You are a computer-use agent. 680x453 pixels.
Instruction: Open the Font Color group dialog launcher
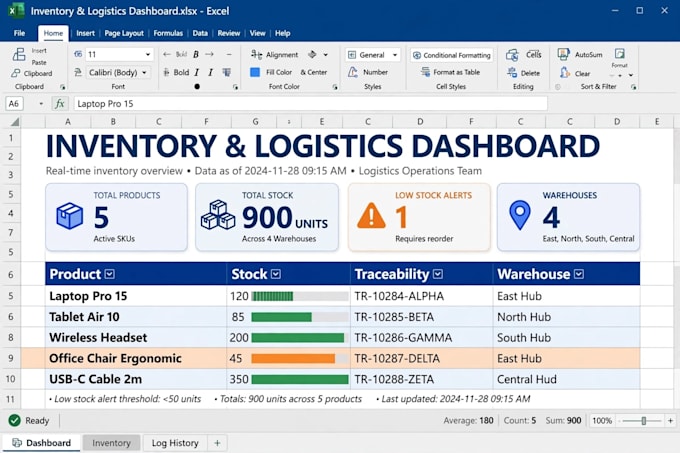(x=335, y=87)
